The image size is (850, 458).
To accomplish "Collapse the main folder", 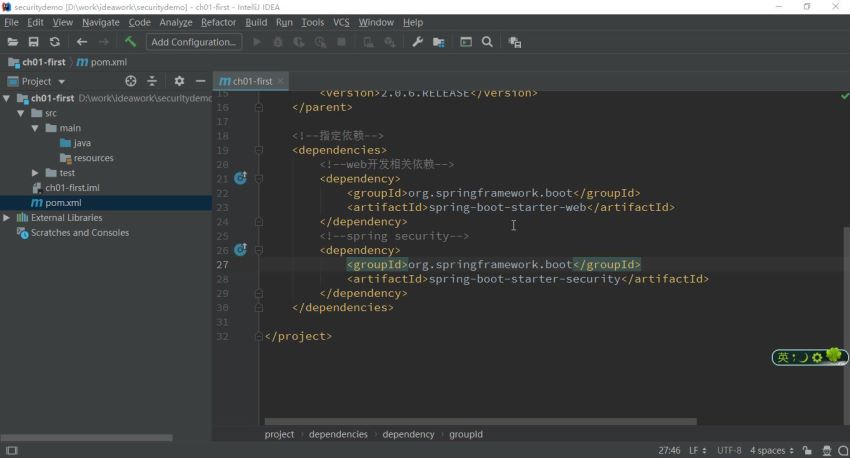I will 35,128.
